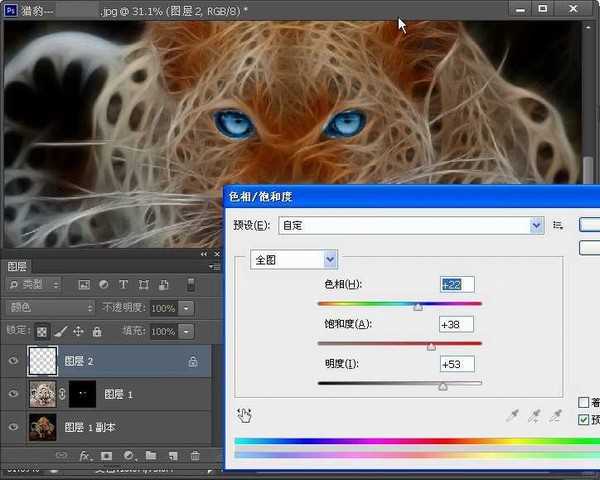Toggle visibility of layer 图层 1 副本
Image resolution: width=600 pixels, height=480 pixels.
[x=14, y=427]
